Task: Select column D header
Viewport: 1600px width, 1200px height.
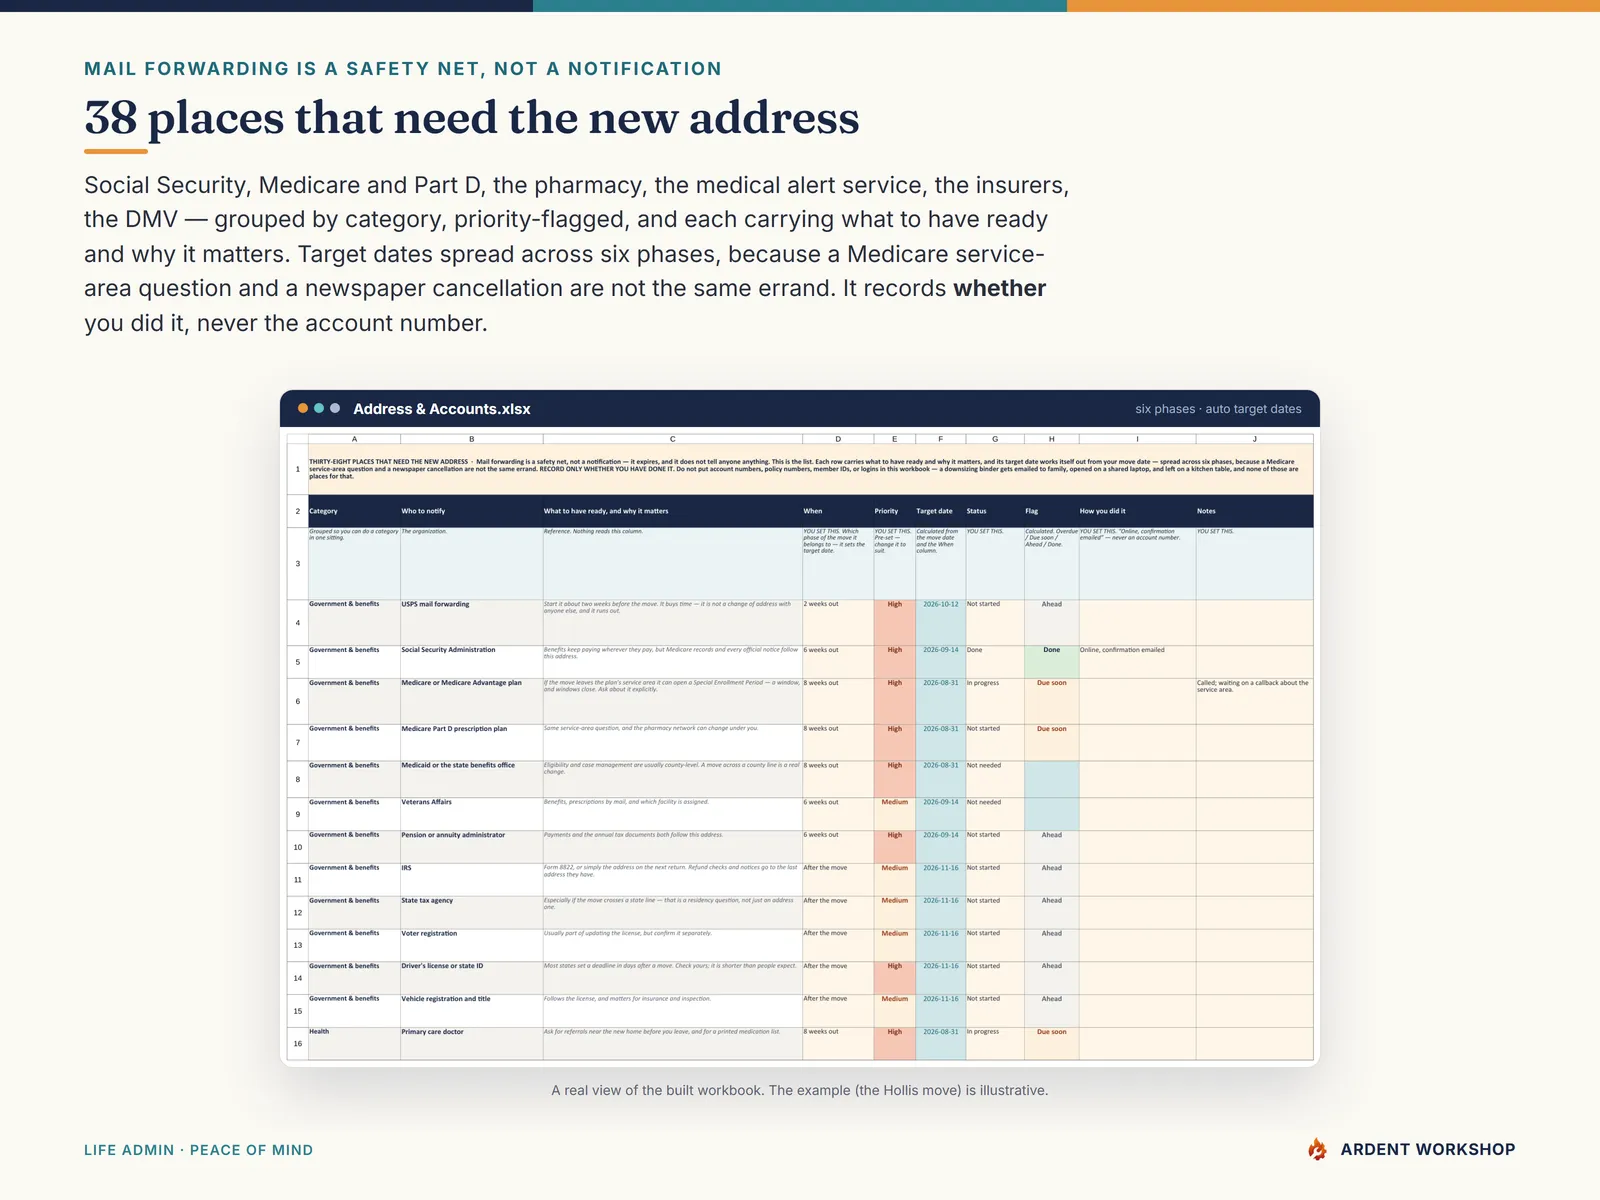Action: (838, 439)
